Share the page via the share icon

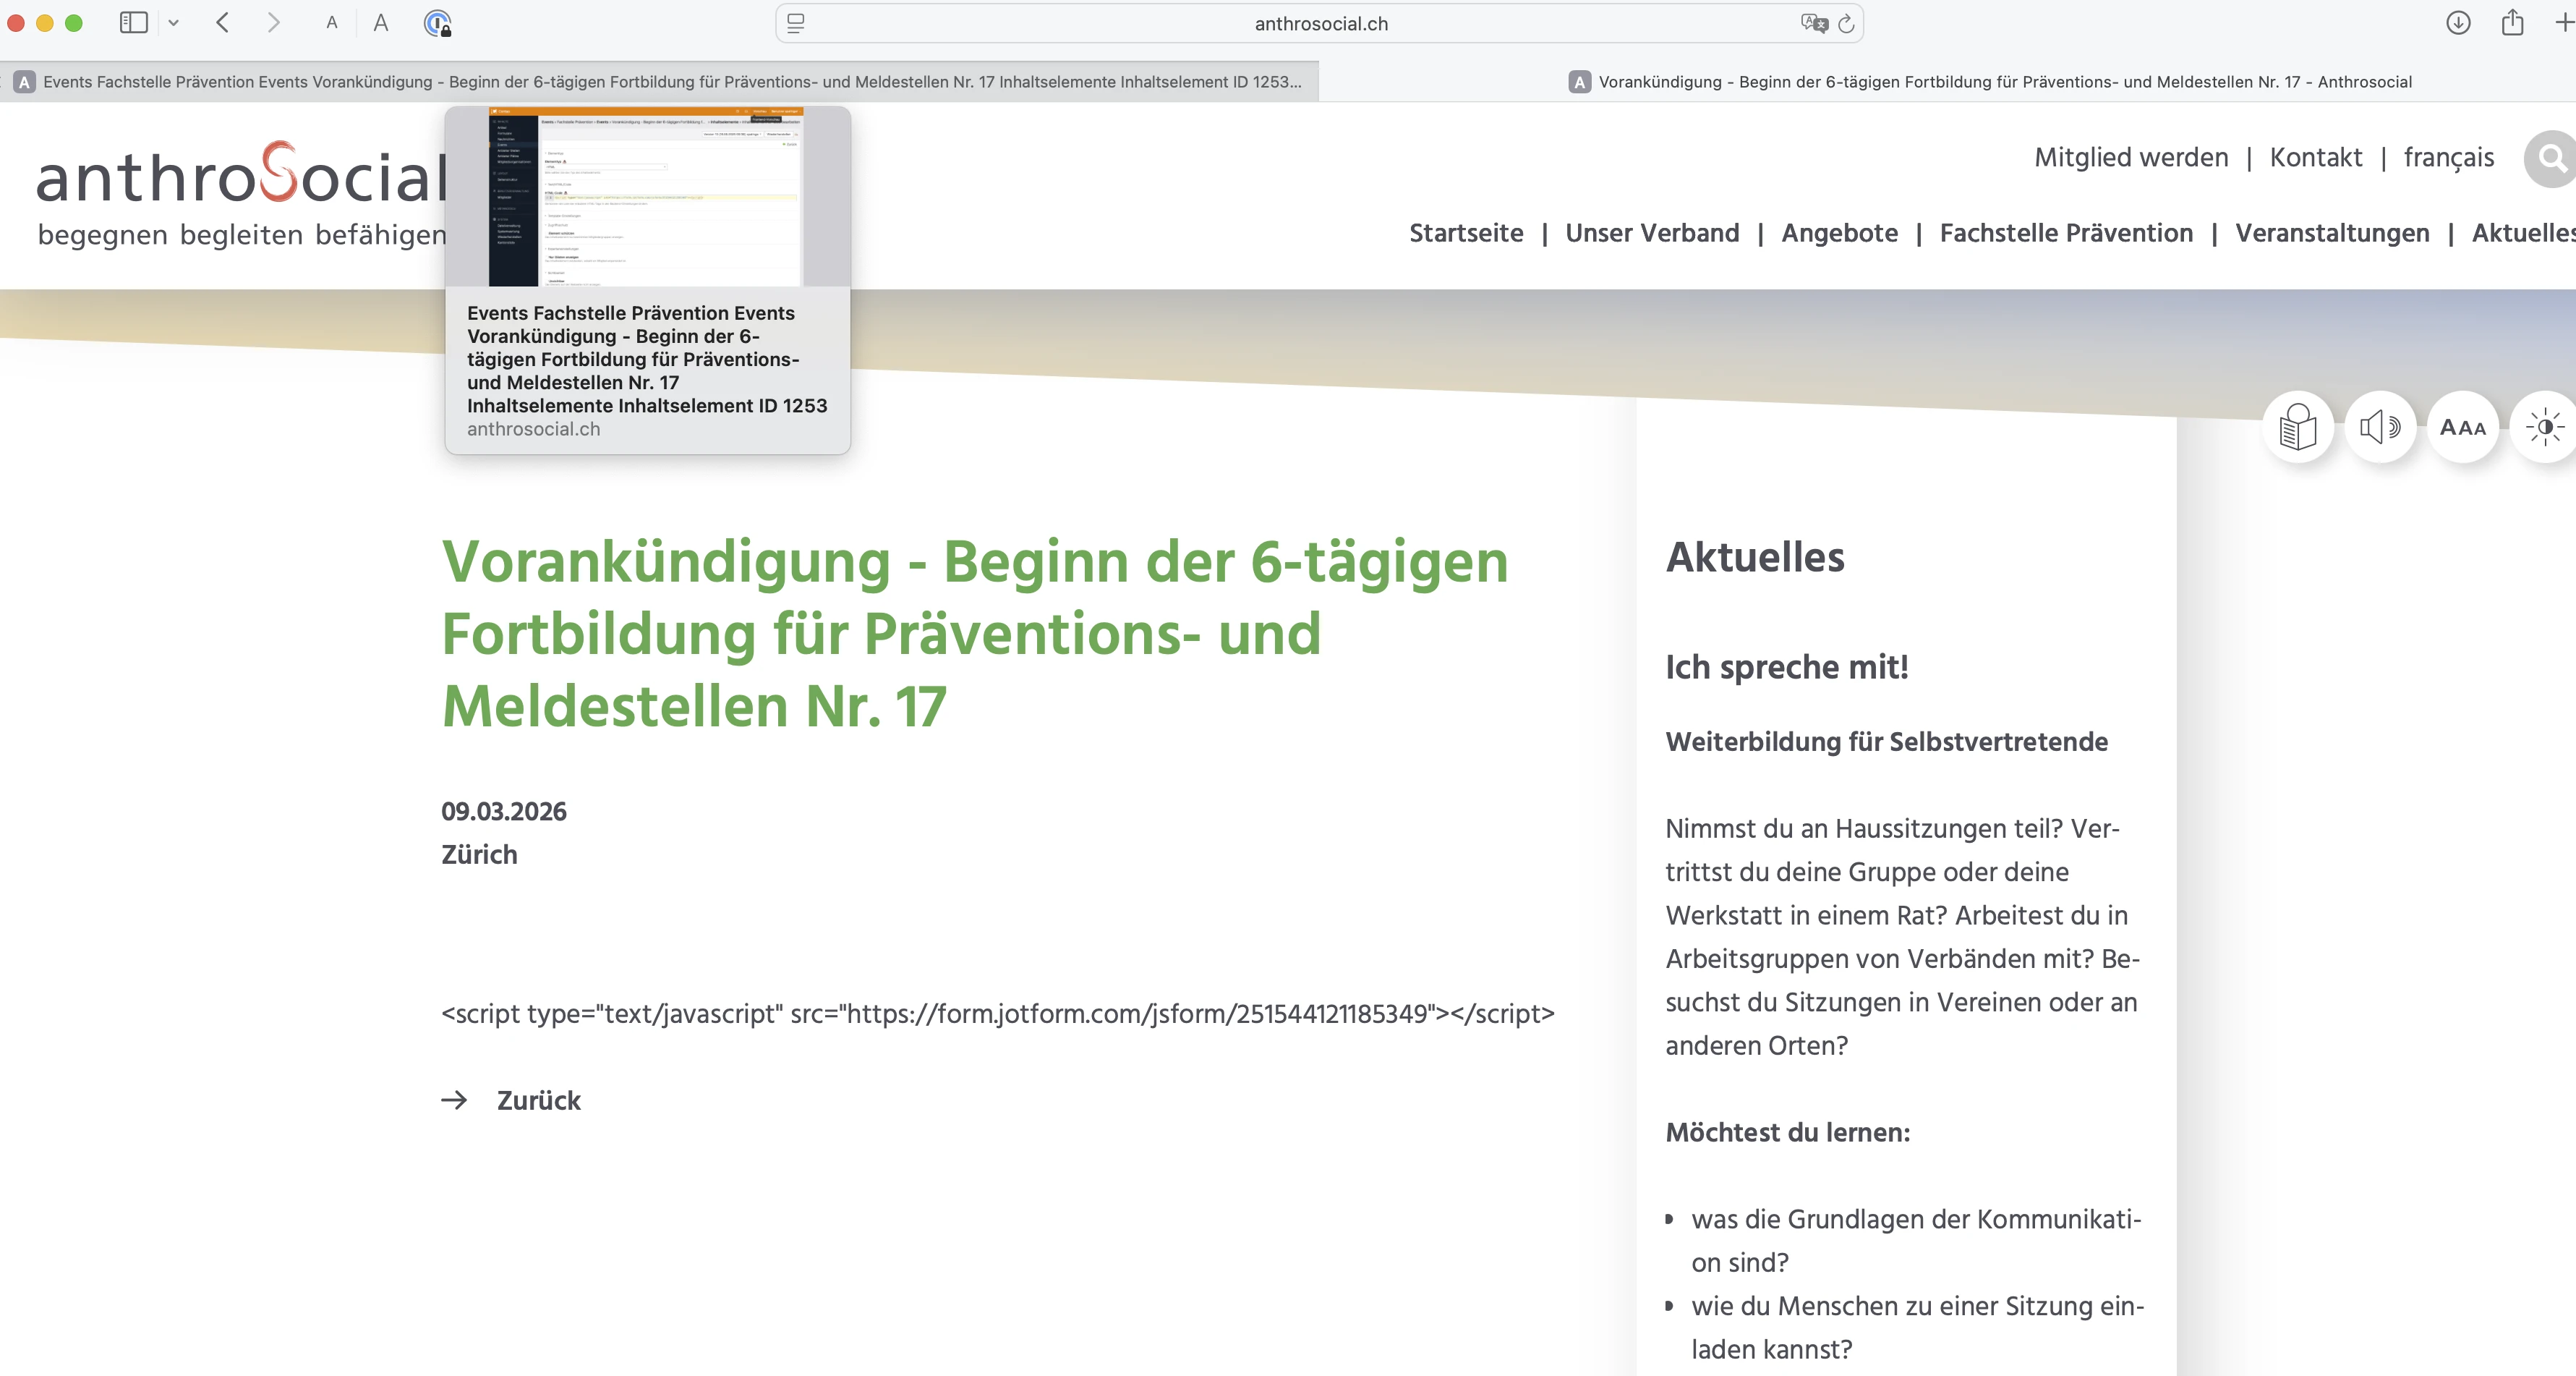click(2513, 23)
